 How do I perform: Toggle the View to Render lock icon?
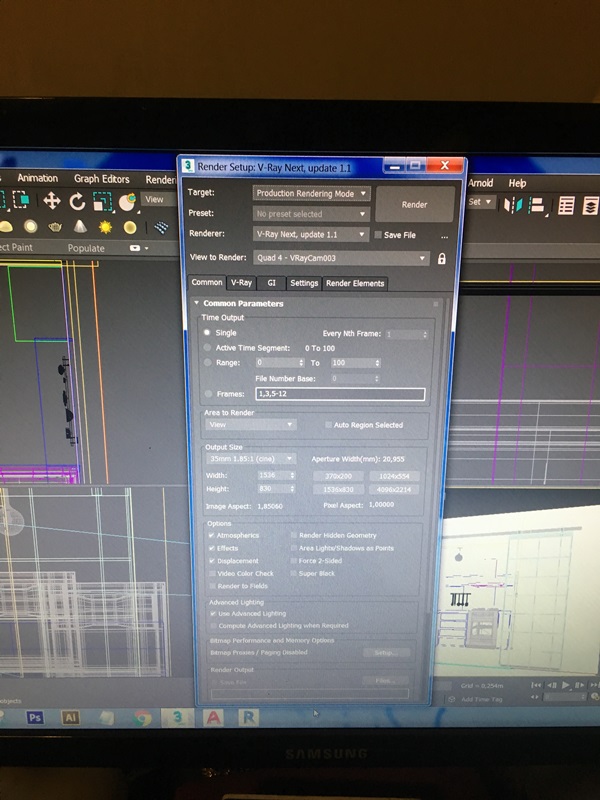pyautogui.click(x=441, y=259)
